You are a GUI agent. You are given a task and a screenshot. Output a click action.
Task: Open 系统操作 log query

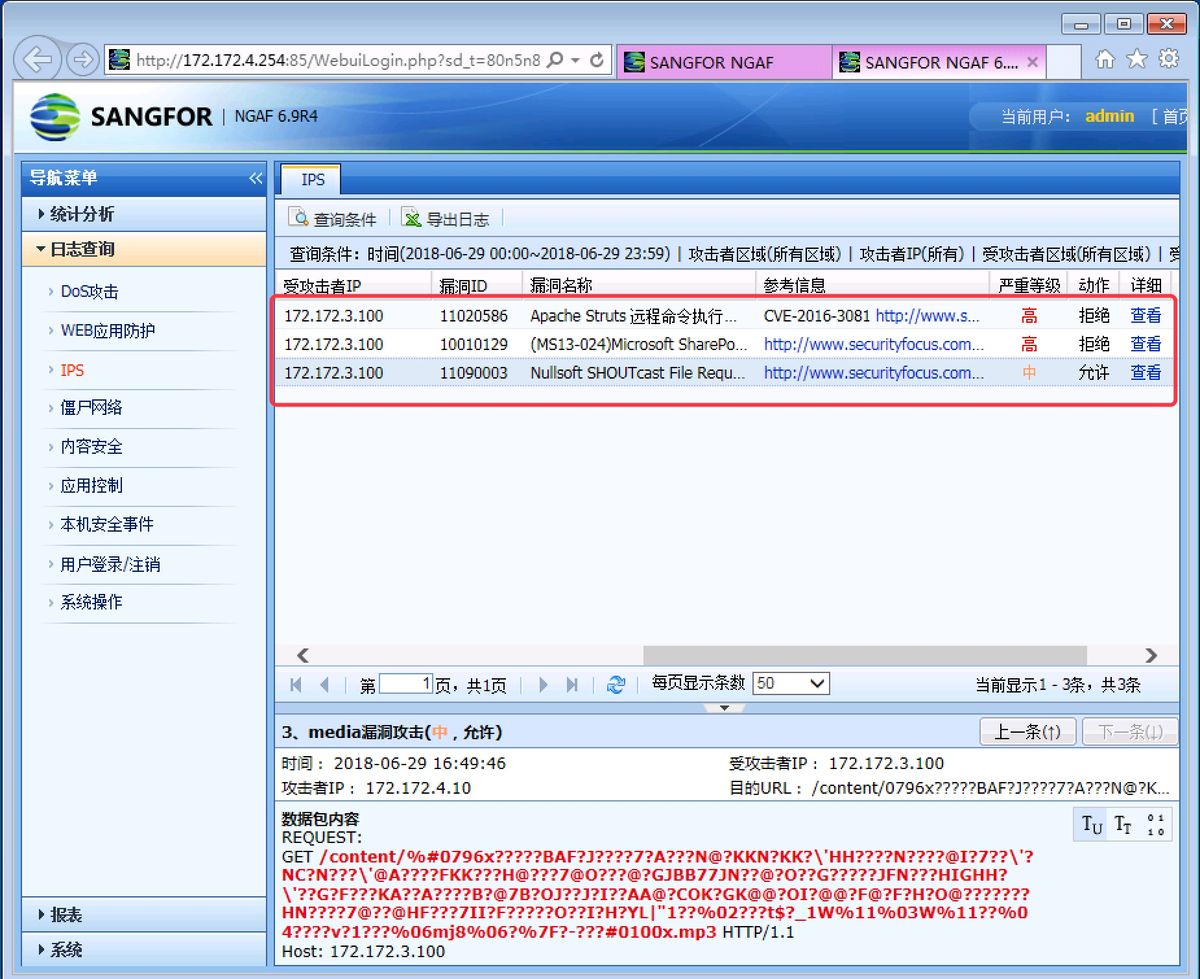(91, 602)
